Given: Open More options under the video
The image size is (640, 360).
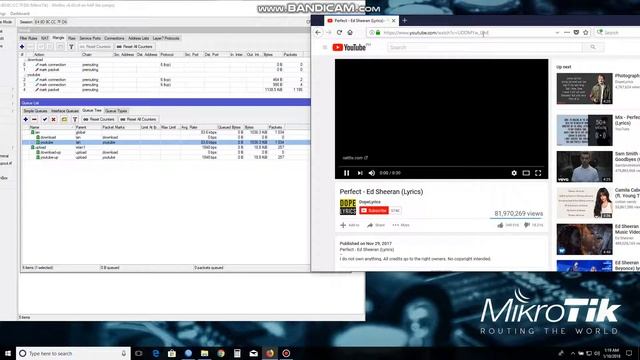Looking at the screenshot, I should tap(401, 225).
